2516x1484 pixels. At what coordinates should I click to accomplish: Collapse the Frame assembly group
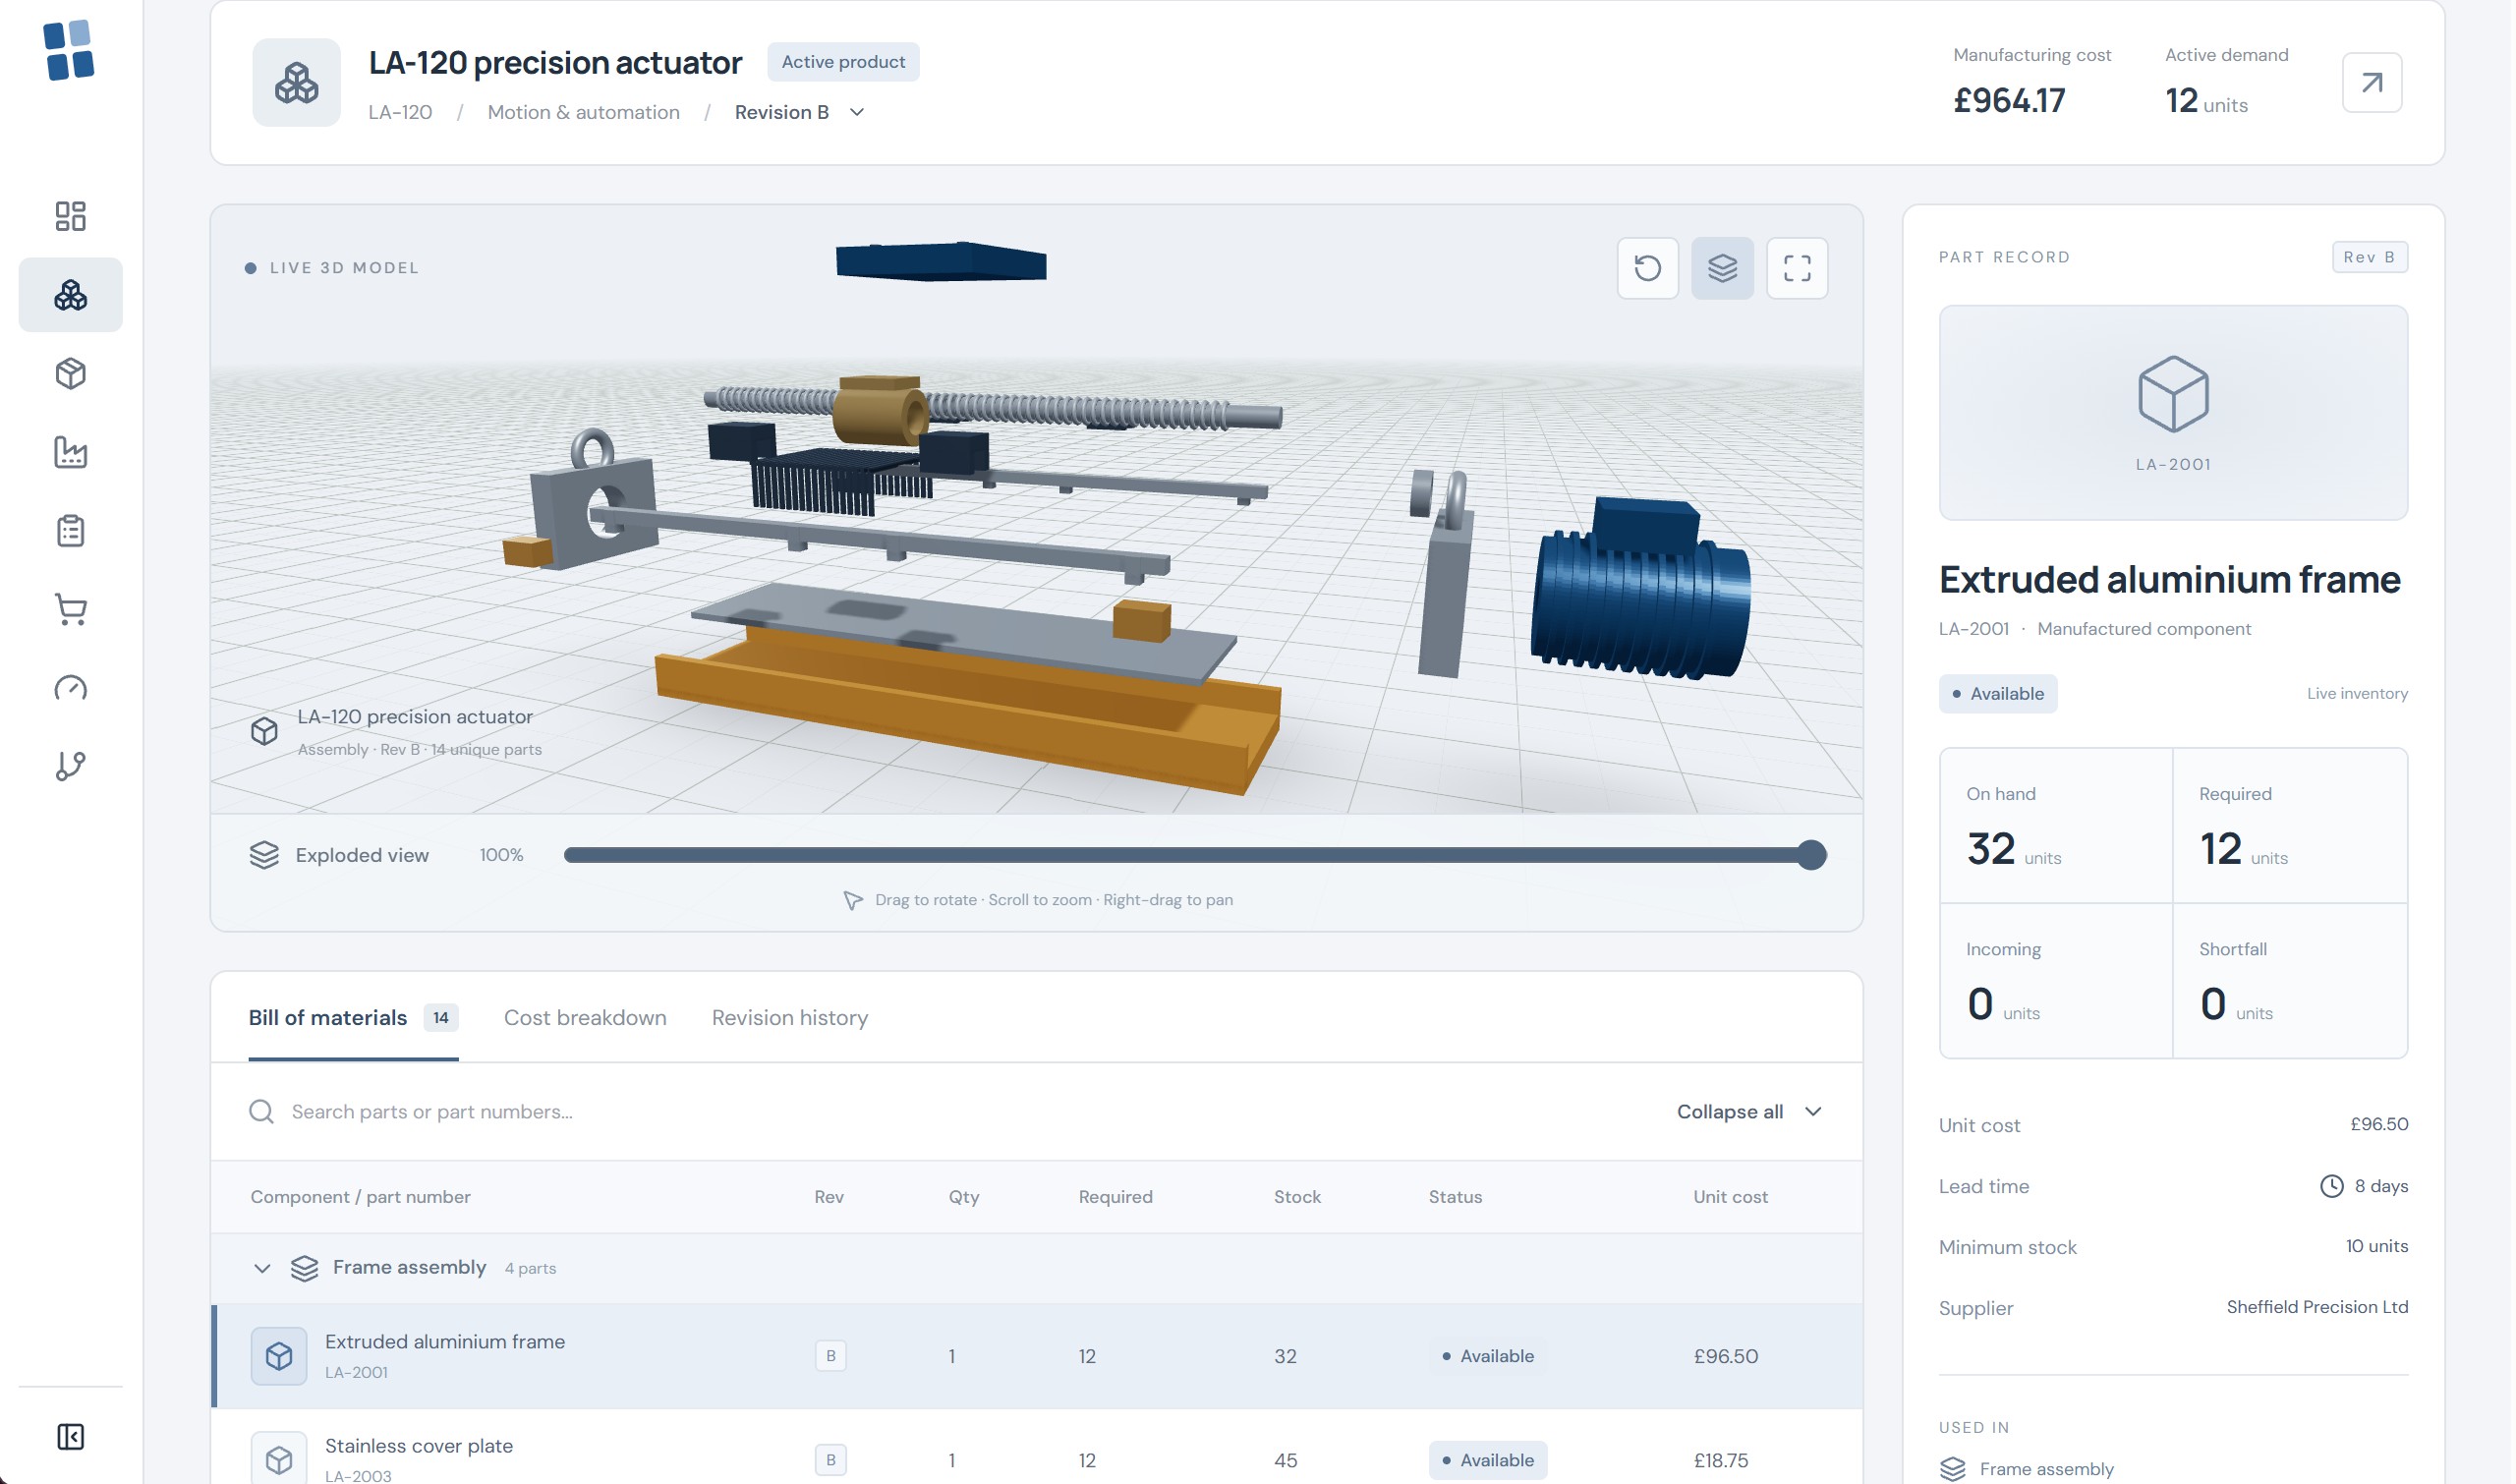click(262, 1268)
